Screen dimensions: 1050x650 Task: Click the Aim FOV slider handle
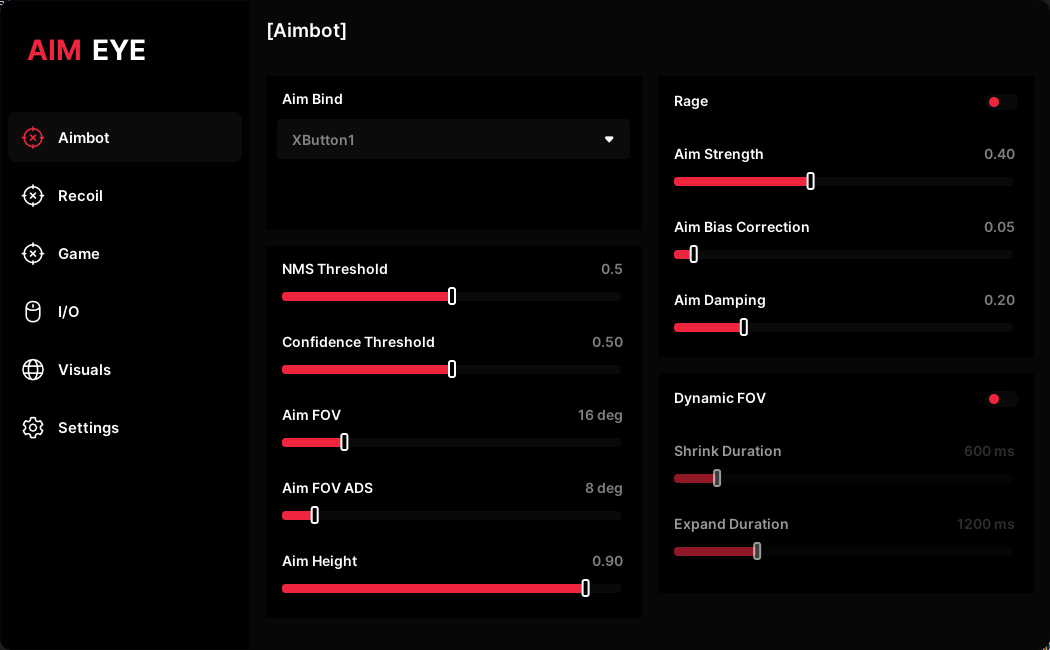coord(344,442)
